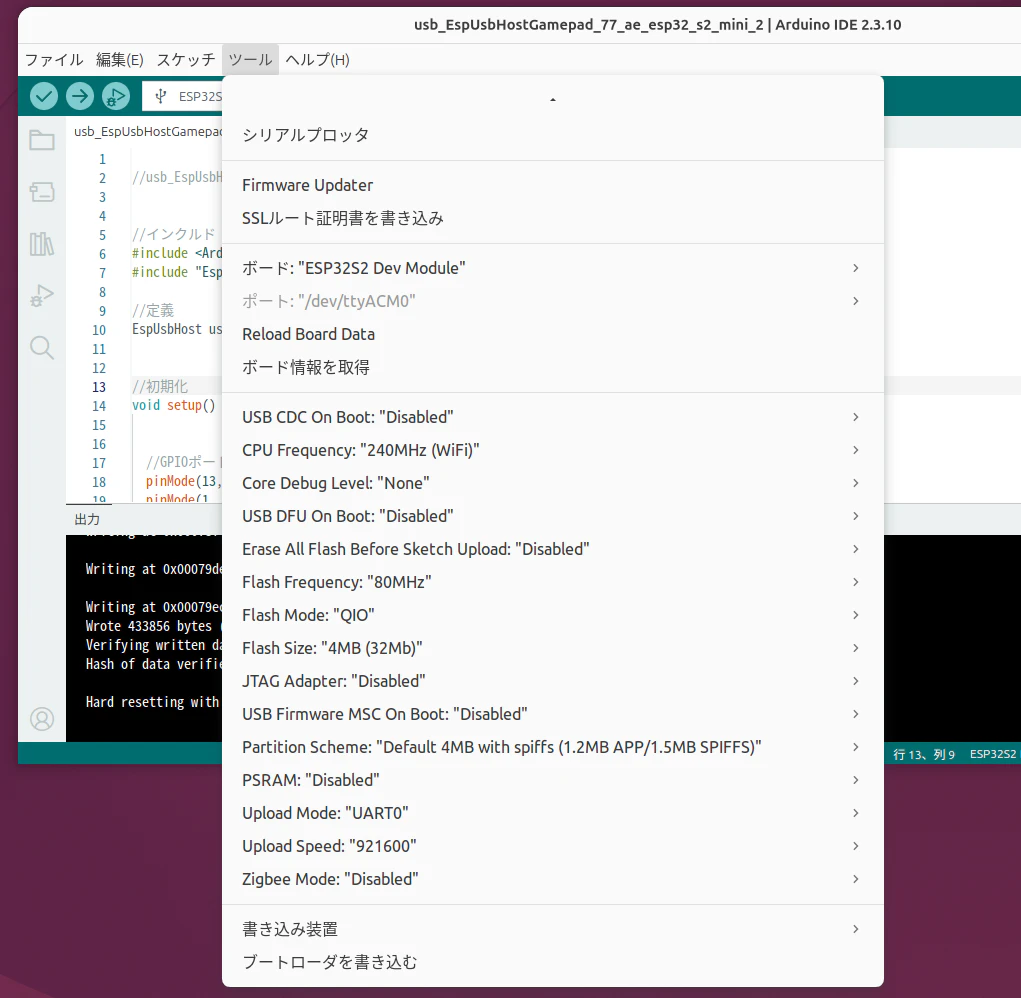This screenshot has width=1021, height=998.
Task: Expand Flash Mode "QIO" submenu
Action: (552, 615)
